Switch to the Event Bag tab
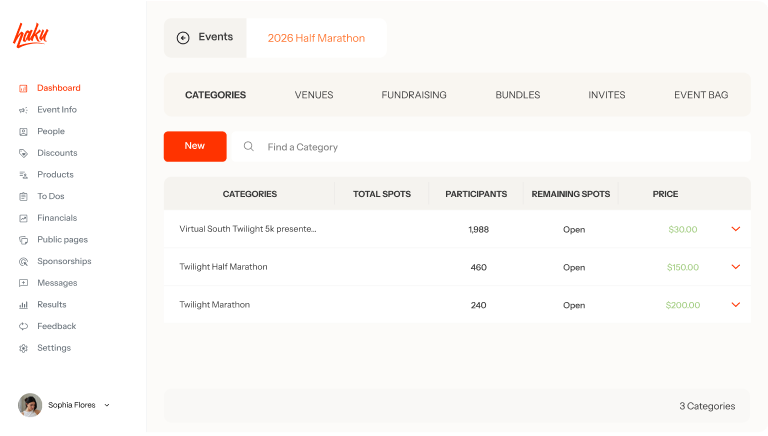Viewport: 768px width, 436px height. 701,95
